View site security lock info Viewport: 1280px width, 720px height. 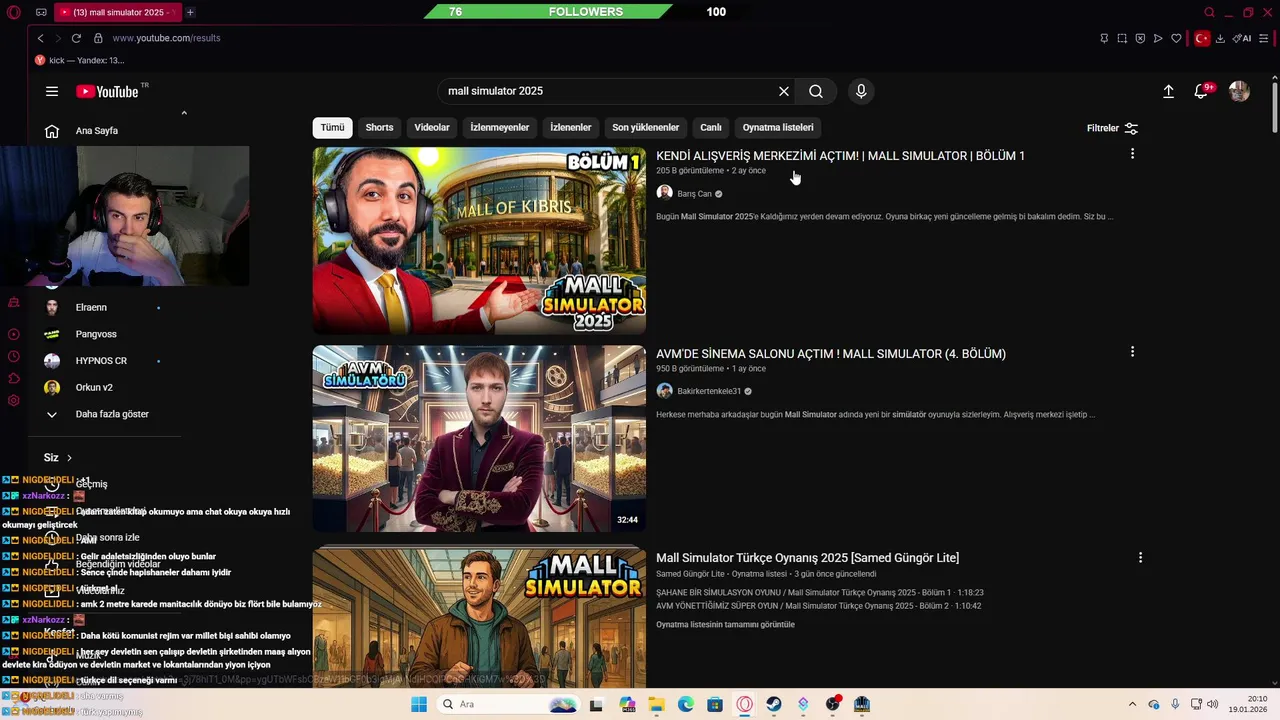click(x=98, y=38)
